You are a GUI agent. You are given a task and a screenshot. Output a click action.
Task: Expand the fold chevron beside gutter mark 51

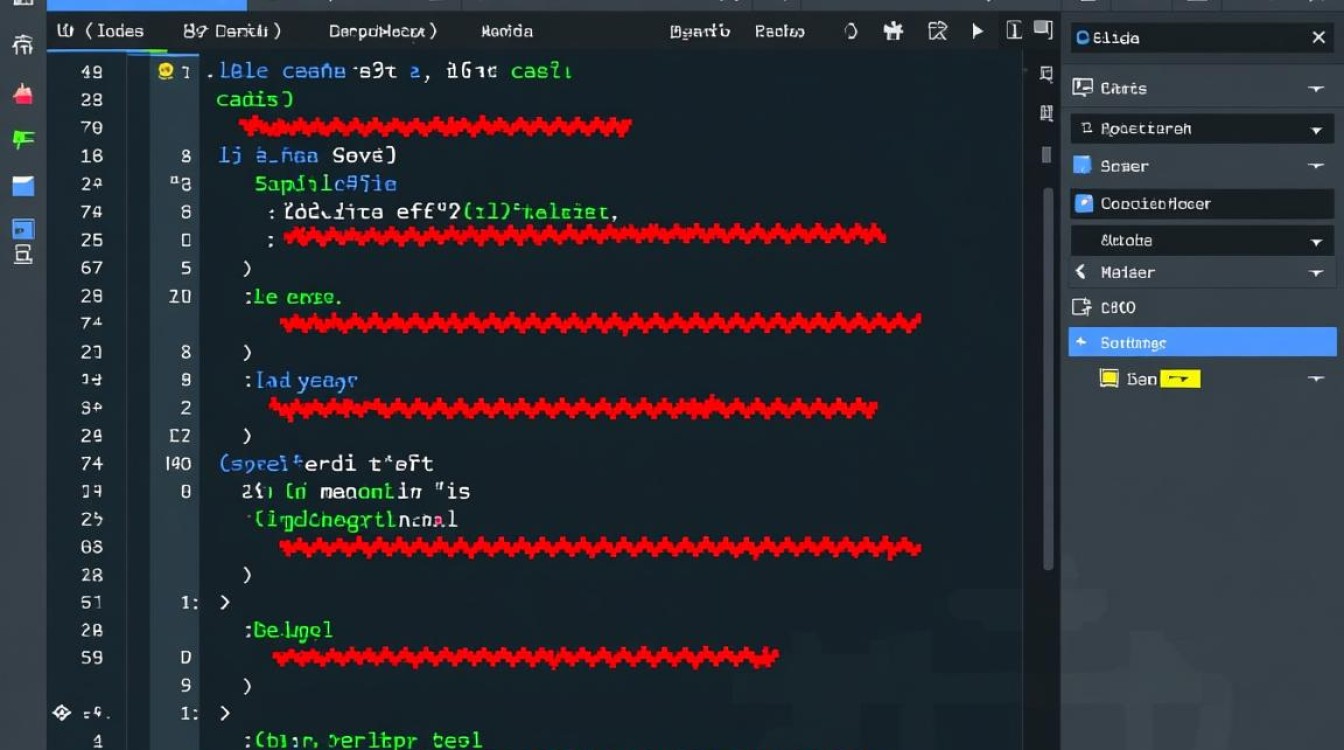coord(224,602)
